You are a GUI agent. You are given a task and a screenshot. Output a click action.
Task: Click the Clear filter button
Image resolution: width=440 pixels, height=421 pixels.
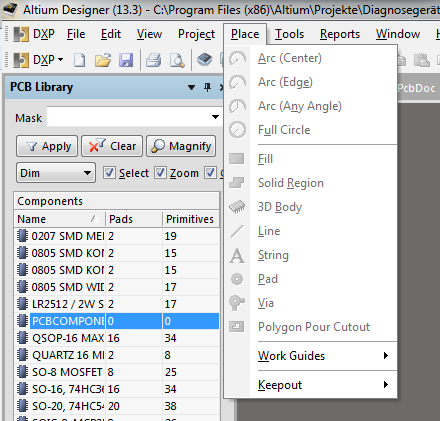(112, 146)
